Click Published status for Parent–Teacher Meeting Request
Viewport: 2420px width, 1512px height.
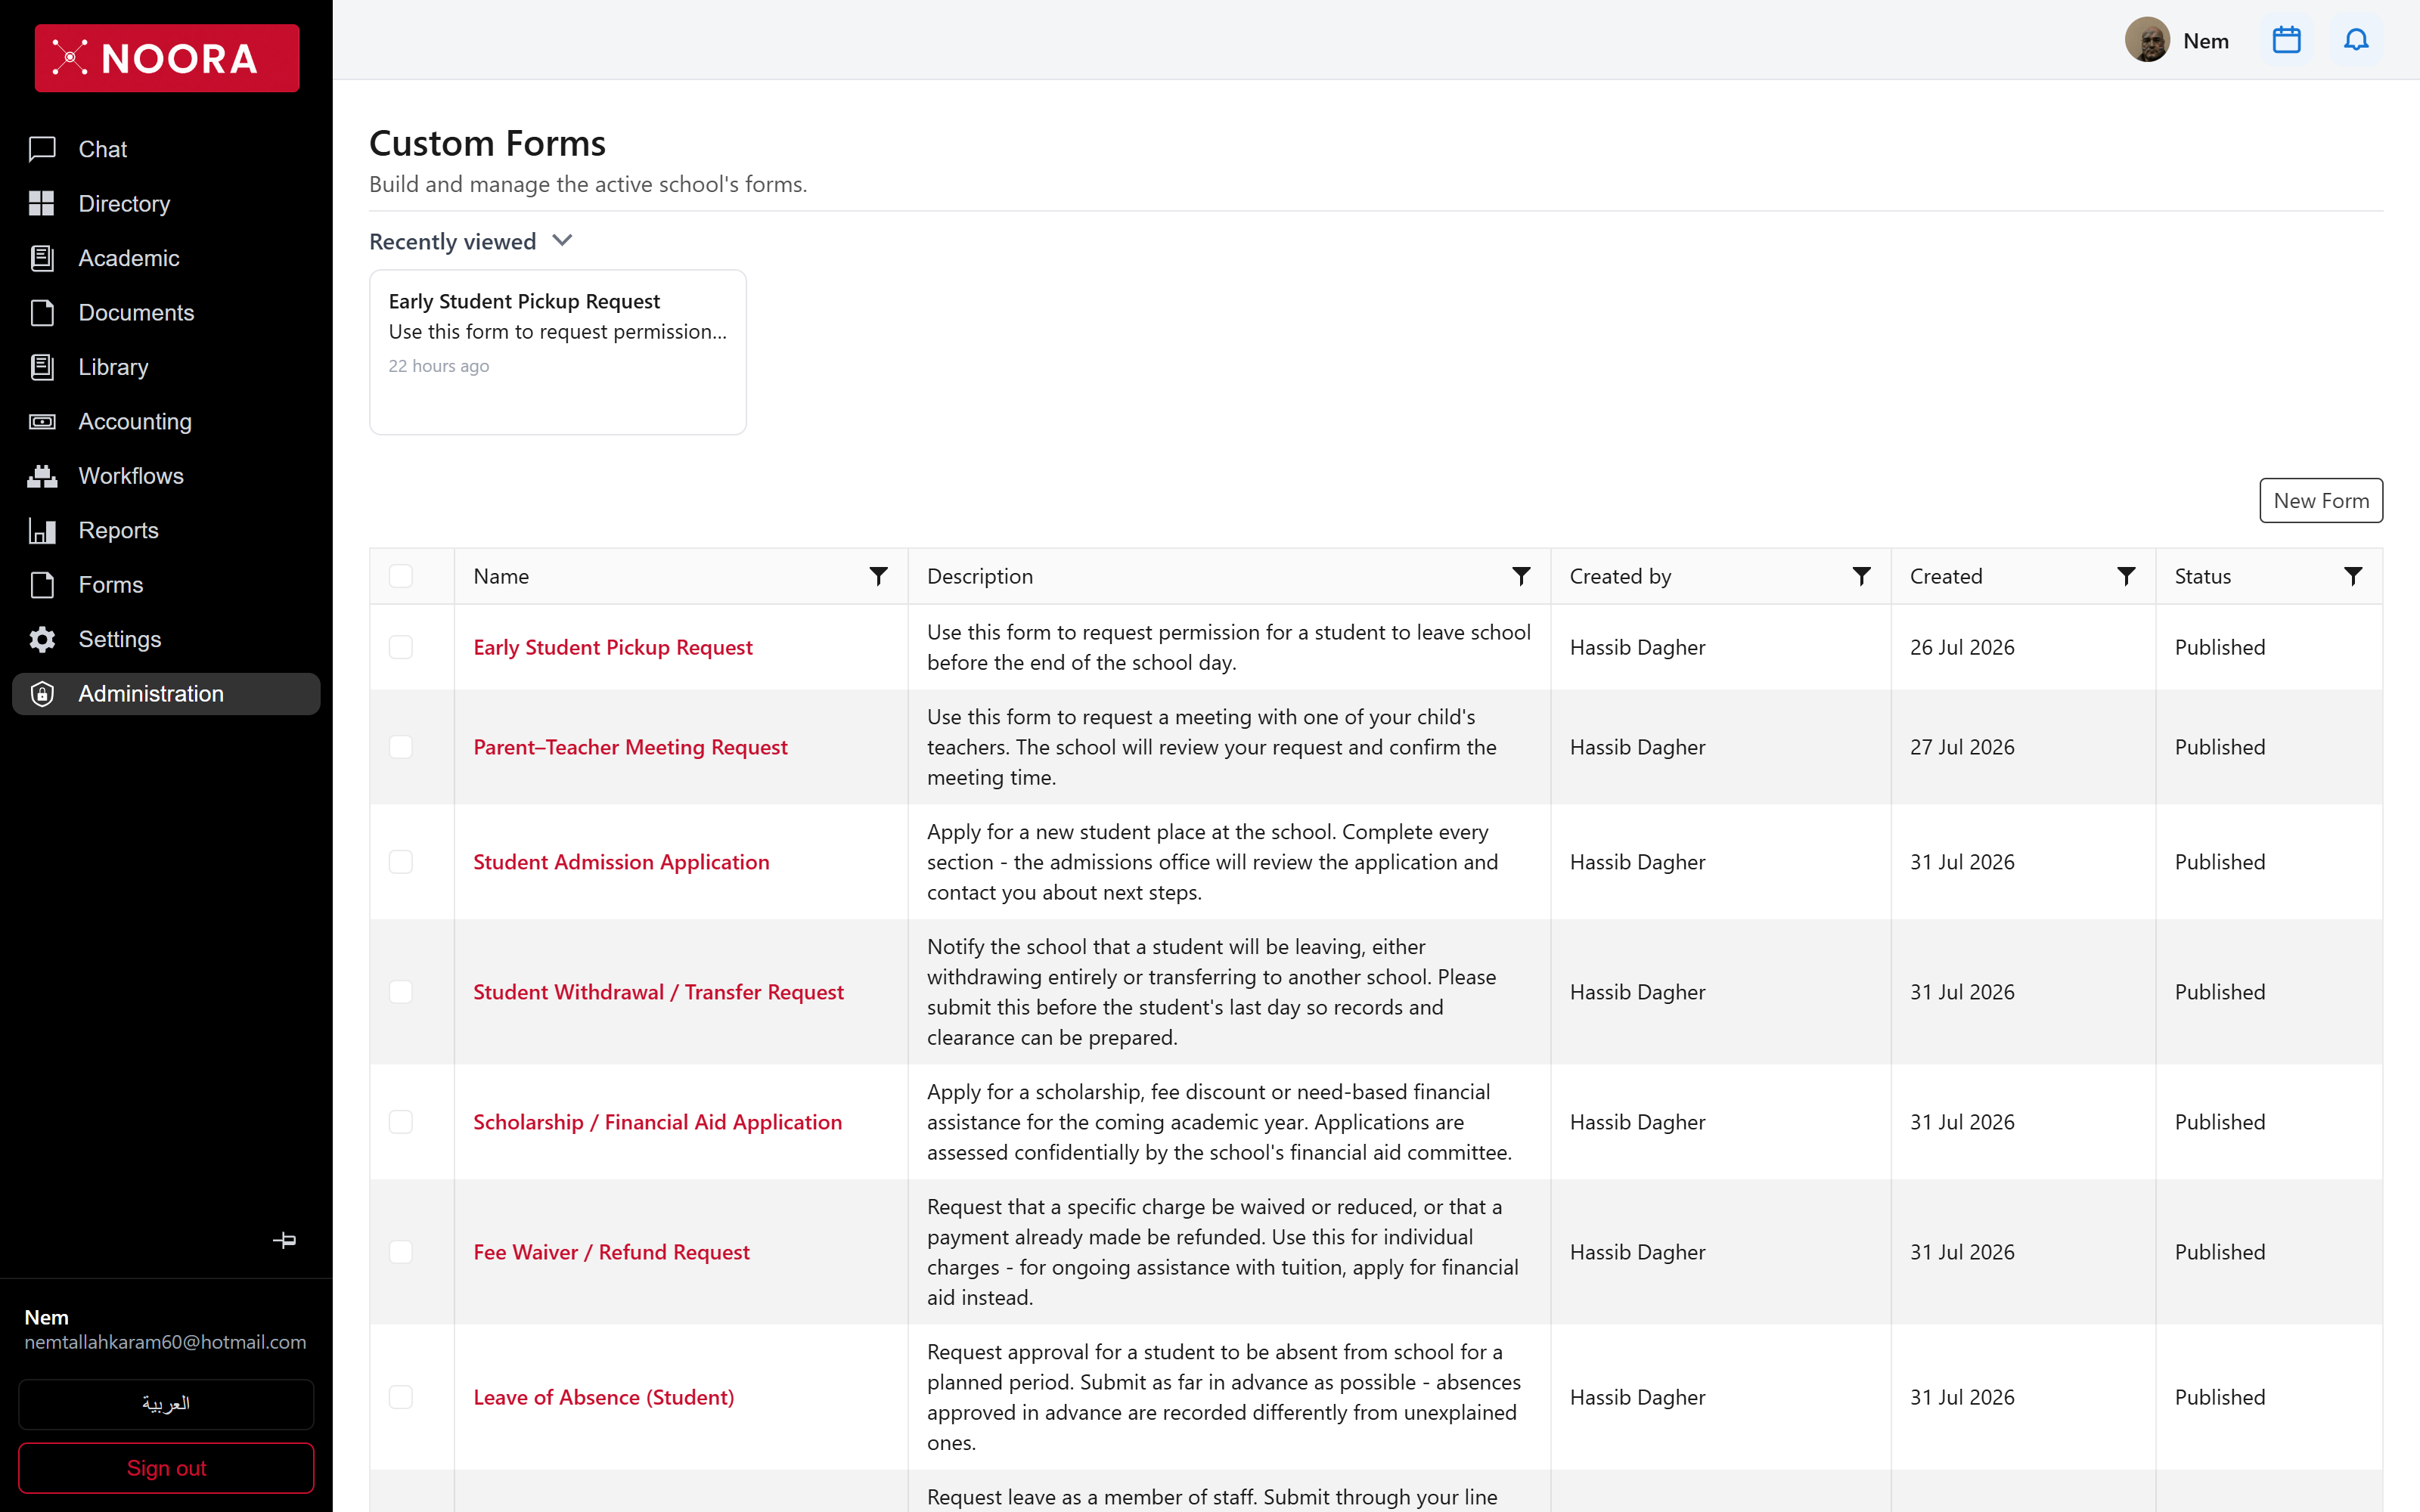coord(2220,747)
